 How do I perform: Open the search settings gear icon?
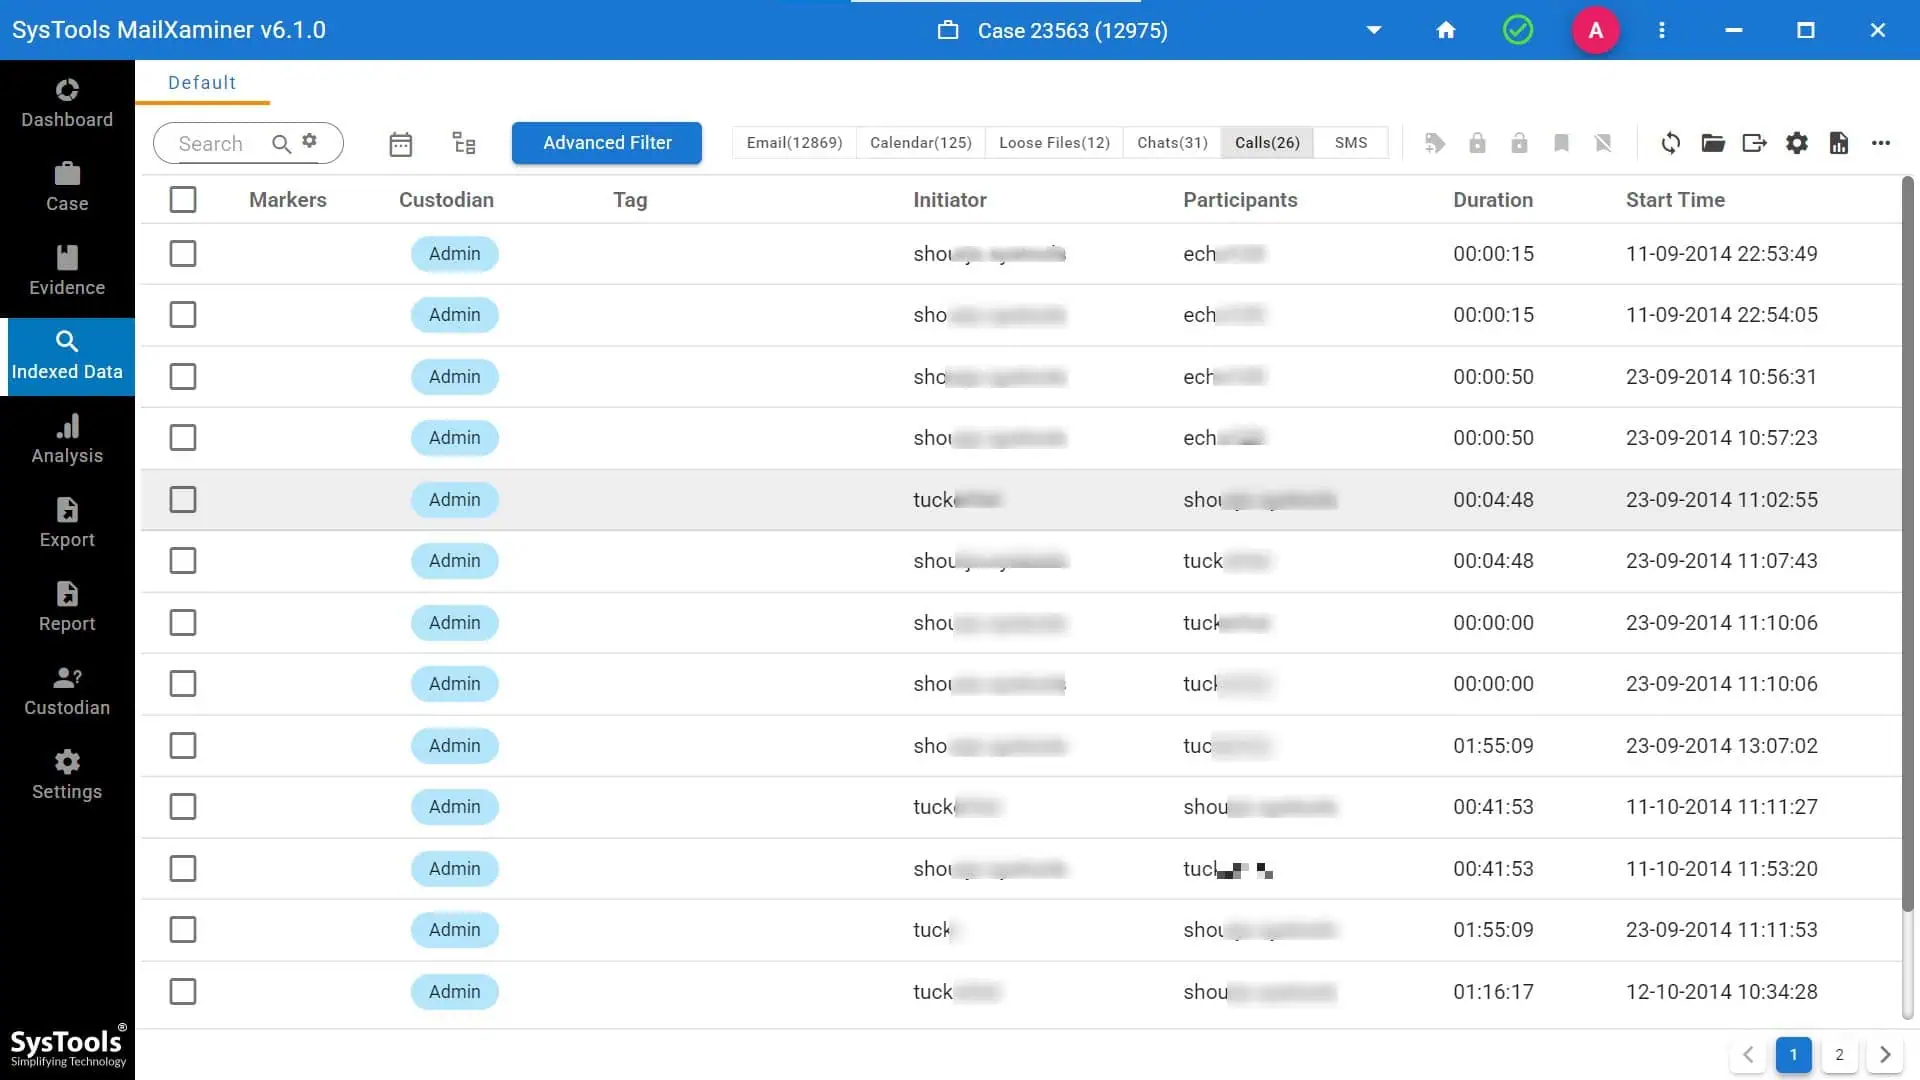(x=310, y=141)
